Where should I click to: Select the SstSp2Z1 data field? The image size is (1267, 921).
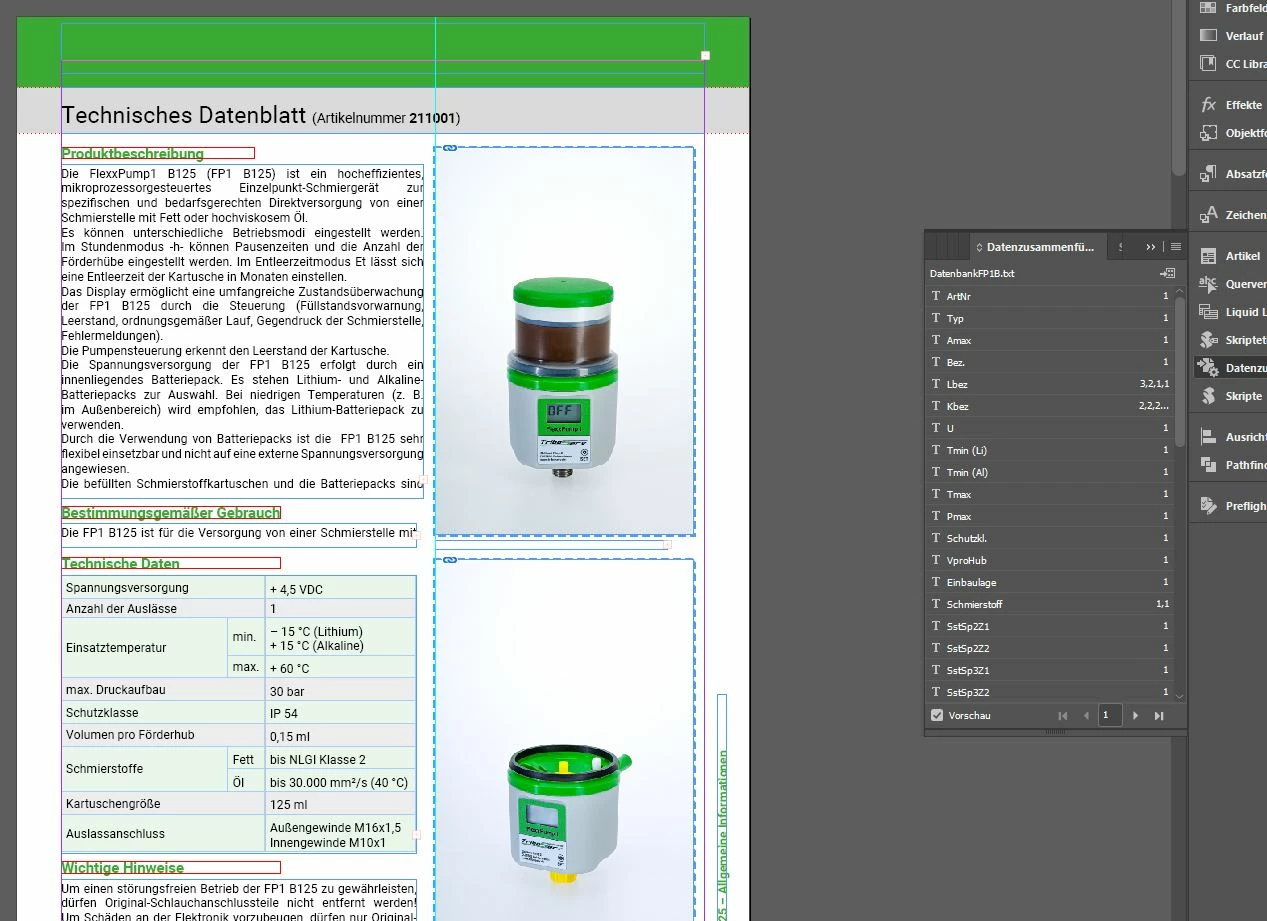coord(1050,626)
